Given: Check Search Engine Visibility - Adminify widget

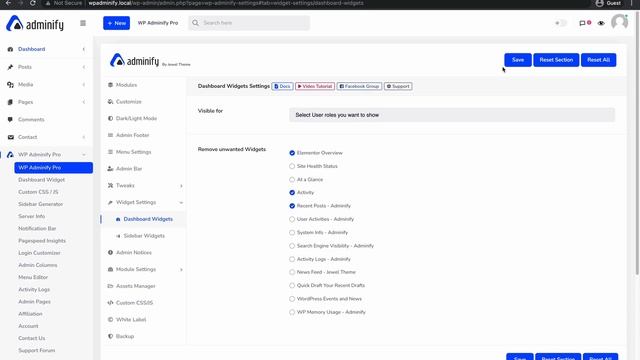Looking at the screenshot, I should tap(292, 246).
